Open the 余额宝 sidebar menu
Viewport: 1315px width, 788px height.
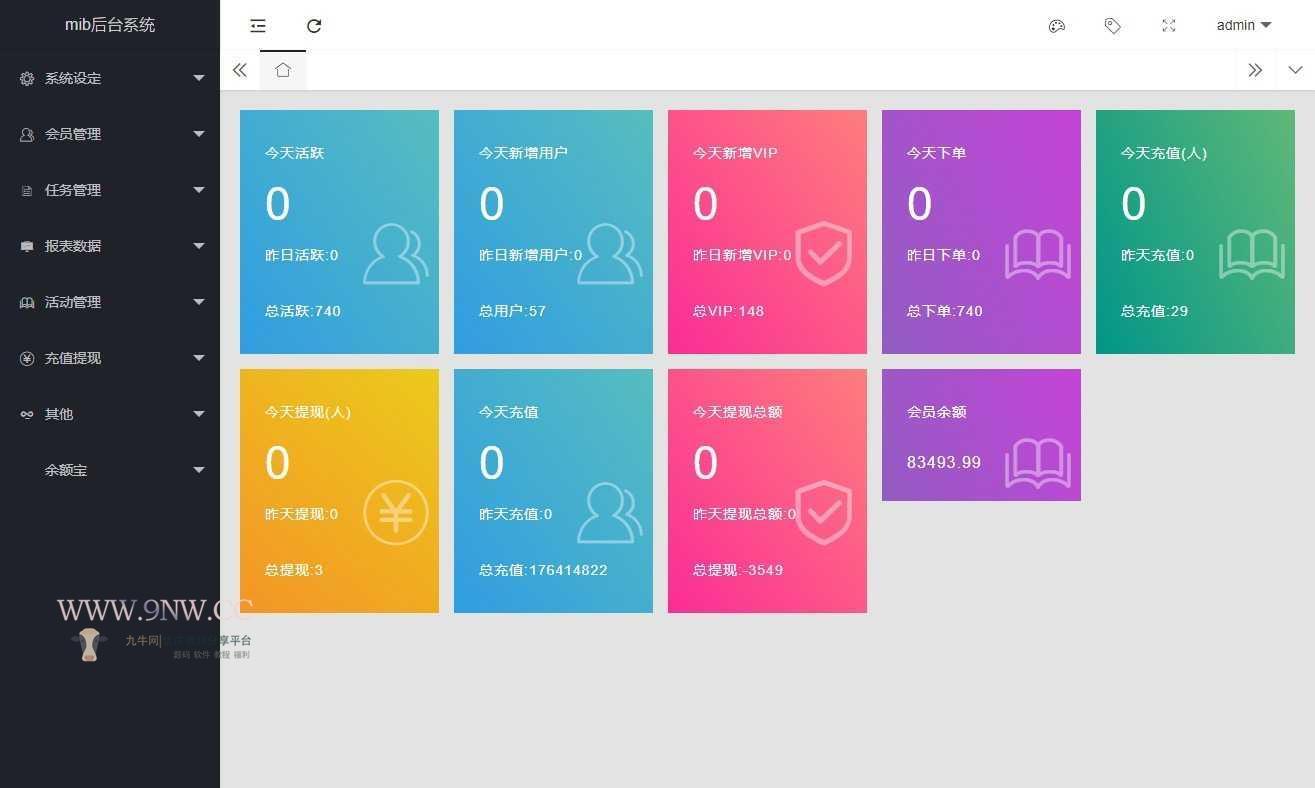coord(110,470)
